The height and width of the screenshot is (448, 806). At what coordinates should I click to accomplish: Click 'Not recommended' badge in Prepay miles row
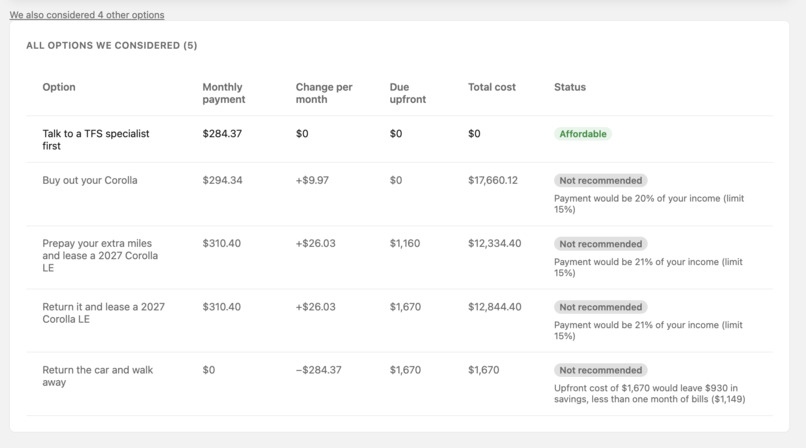(600, 244)
